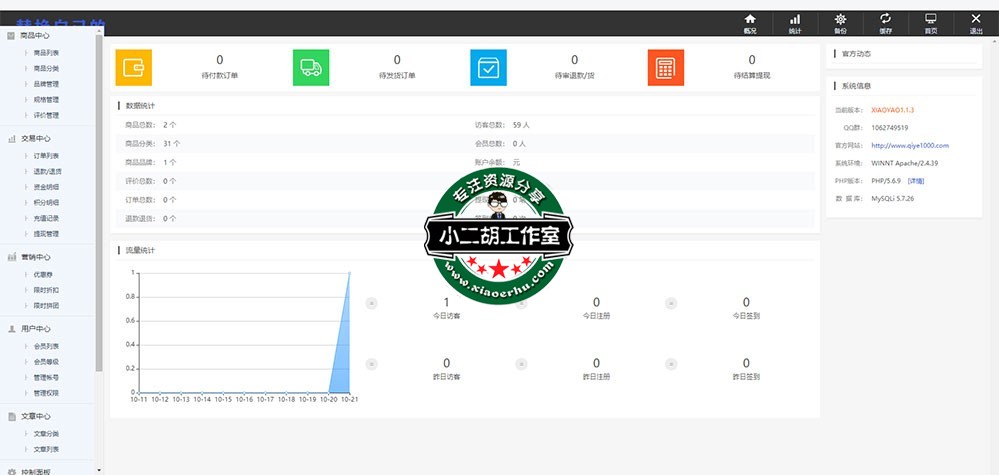The image size is (999, 475).
Task: Click the 10-21 peak on traffic chart
Action: coord(349,273)
